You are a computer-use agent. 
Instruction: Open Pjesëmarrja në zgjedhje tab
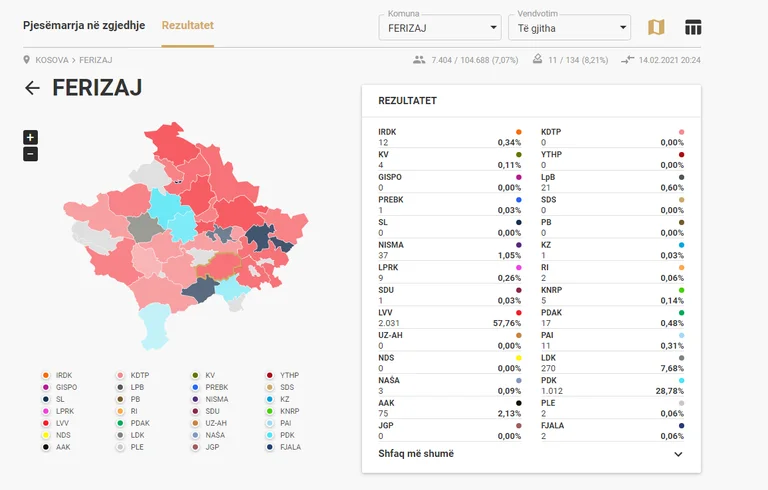tap(84, 25)
